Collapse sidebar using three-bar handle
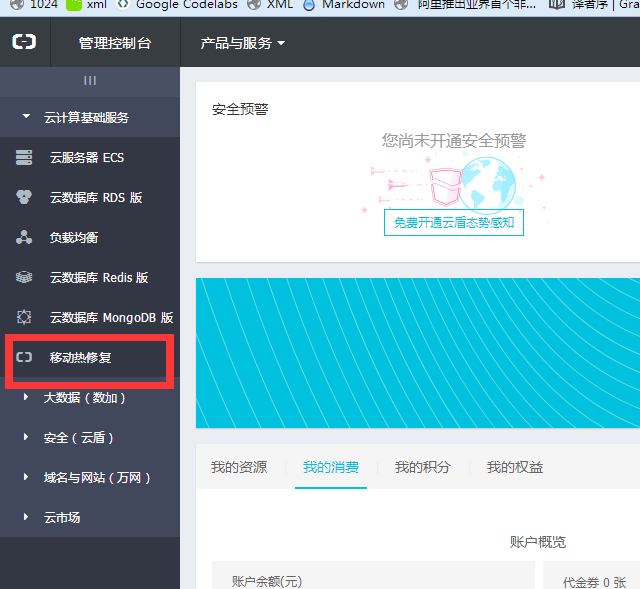This screenshot has width=640, height=589. 90,81
